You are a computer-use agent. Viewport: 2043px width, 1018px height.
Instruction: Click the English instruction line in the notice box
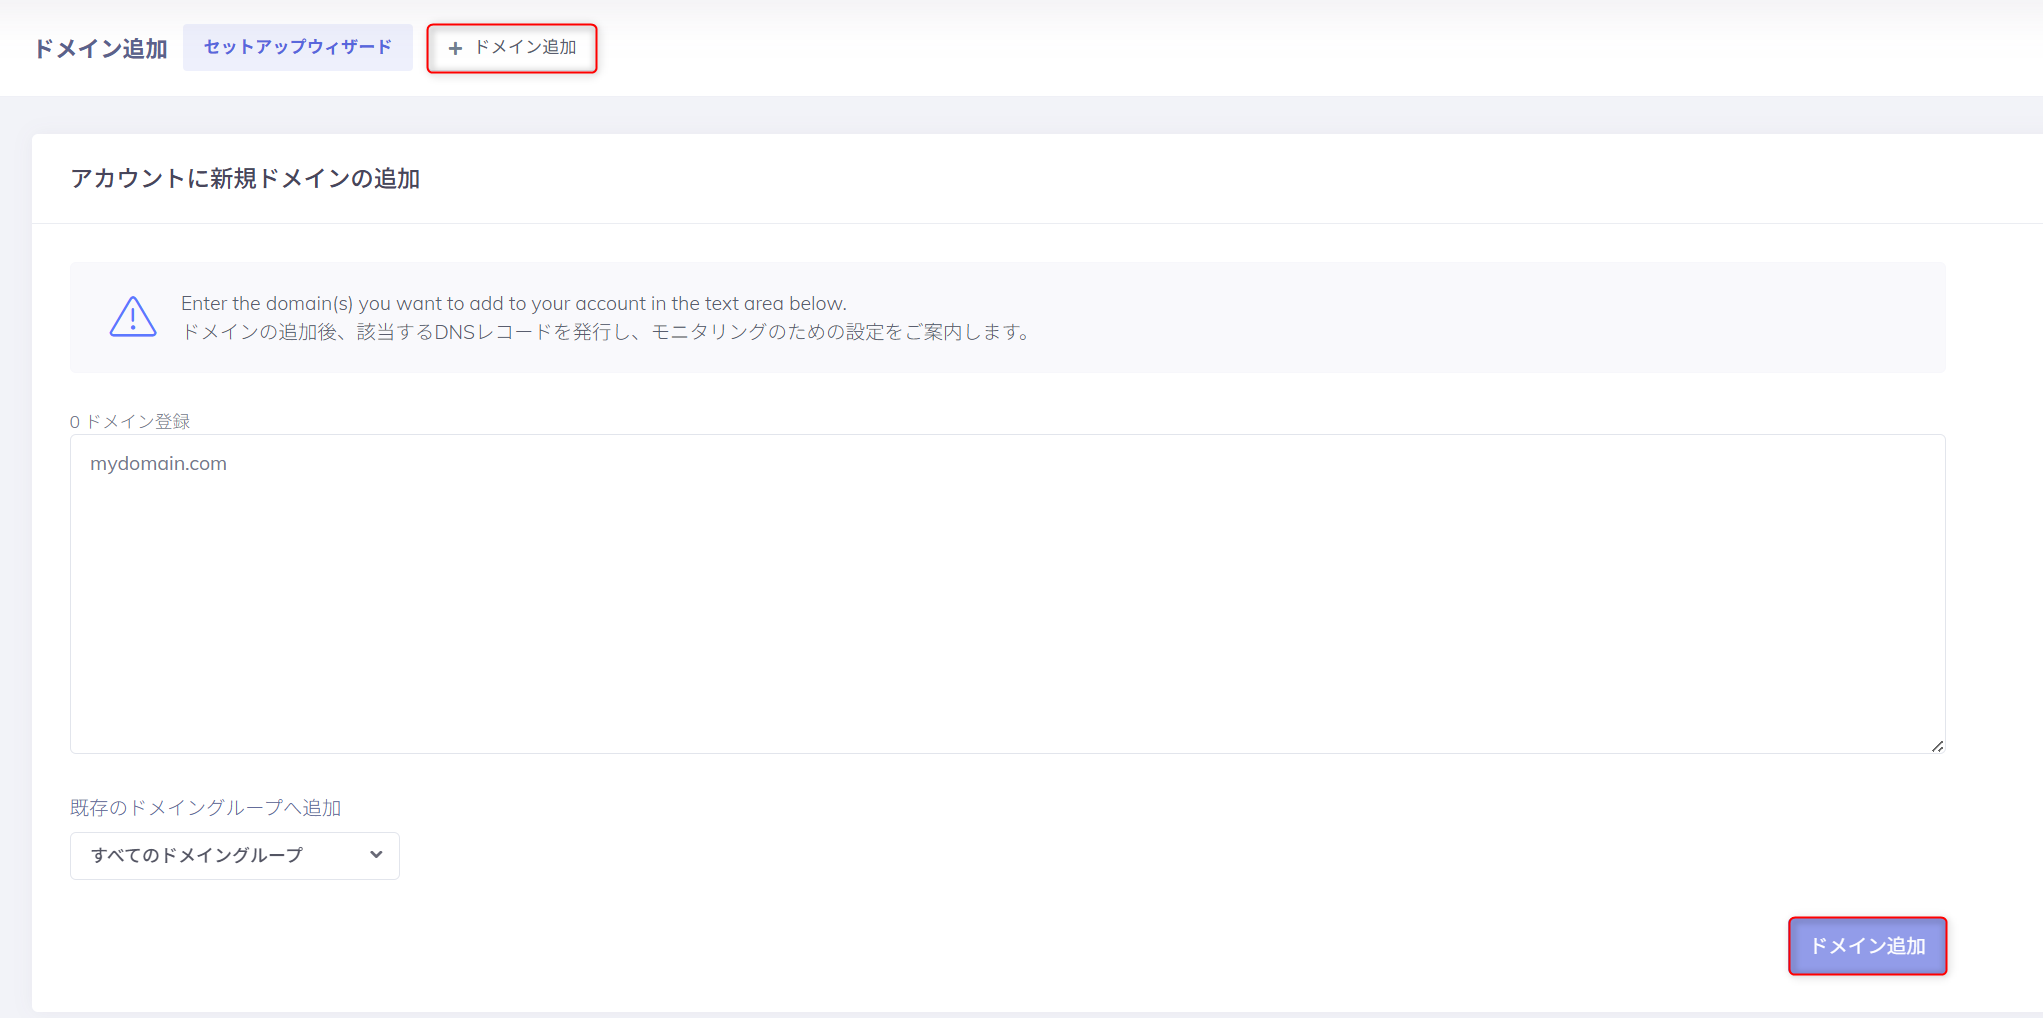pyautogui.click(x=514, y=302)
